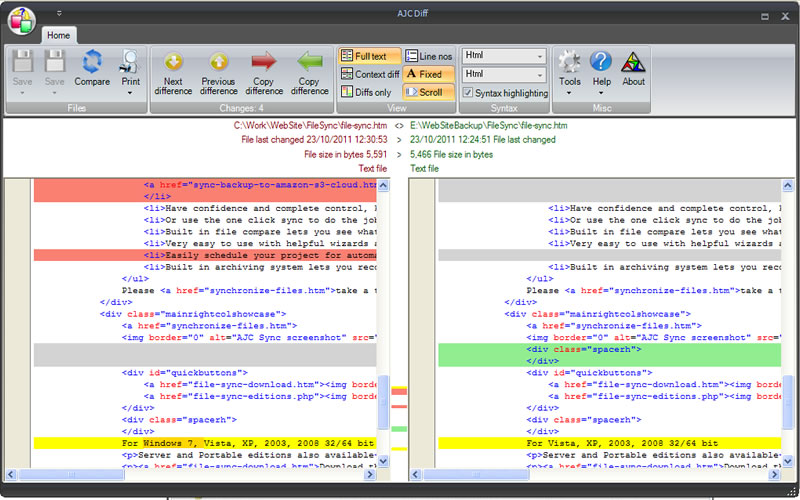800x500 pixels.
Task: Open the second Html syntax dropdown
Action: [x=504, y=74]
